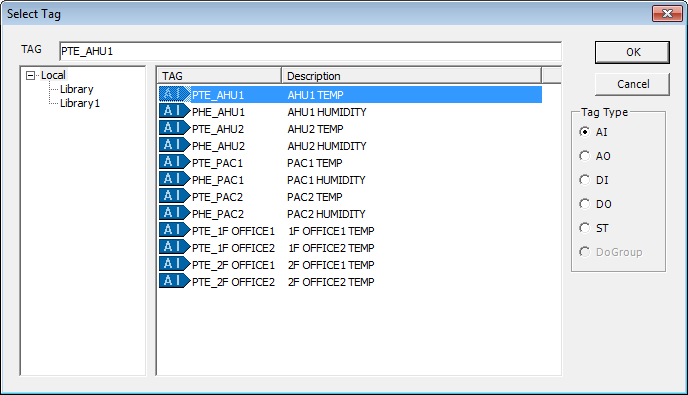Click the PAC2 HUMIDITY description cell
688x395 pixels.
[326, 214]
